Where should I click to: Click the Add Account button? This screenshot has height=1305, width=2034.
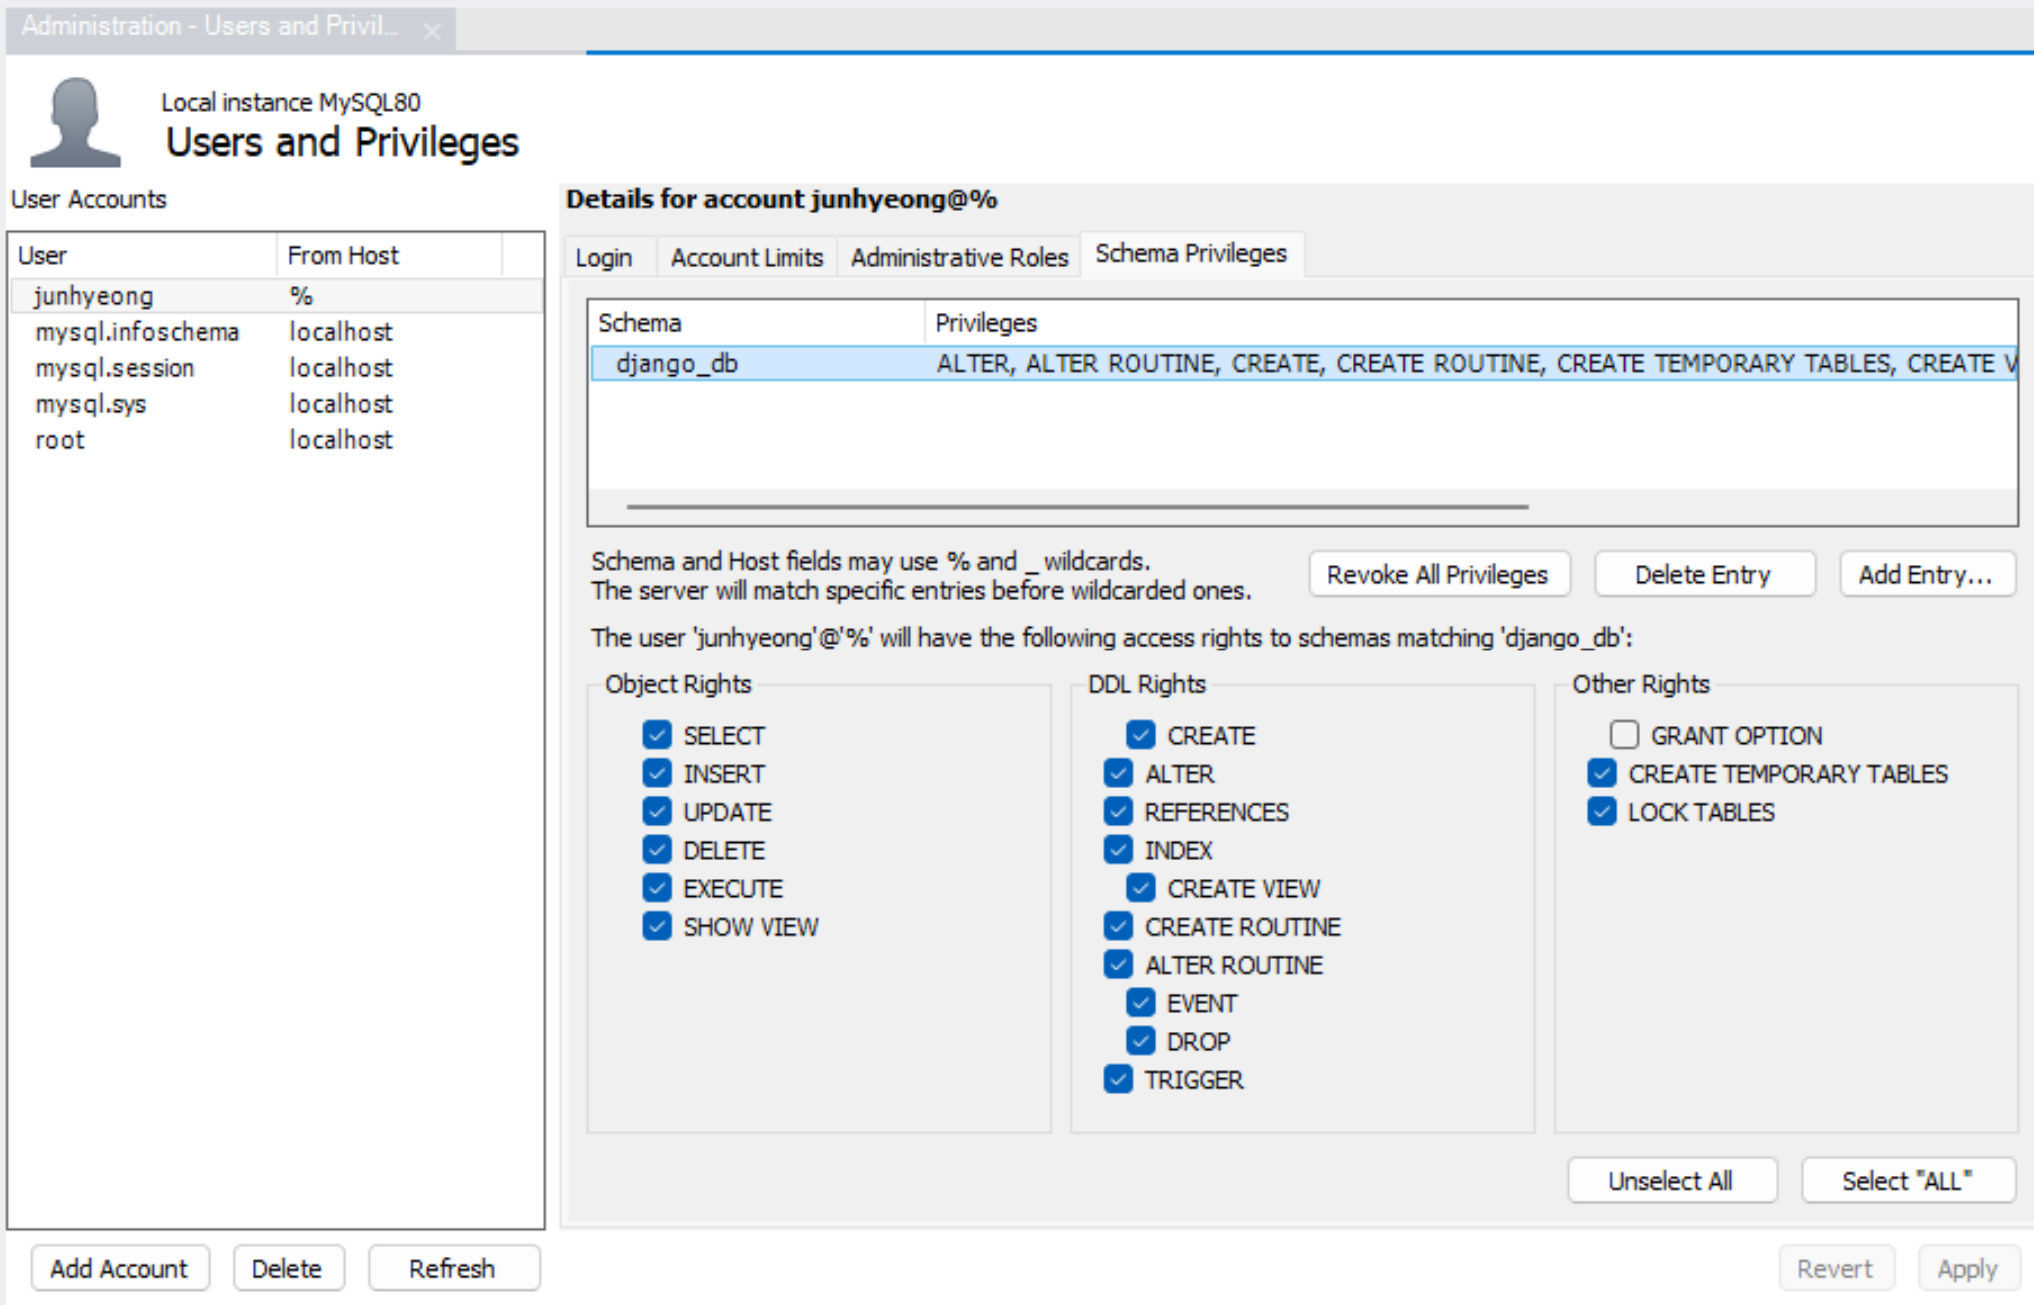click(x=119, y=1269)
